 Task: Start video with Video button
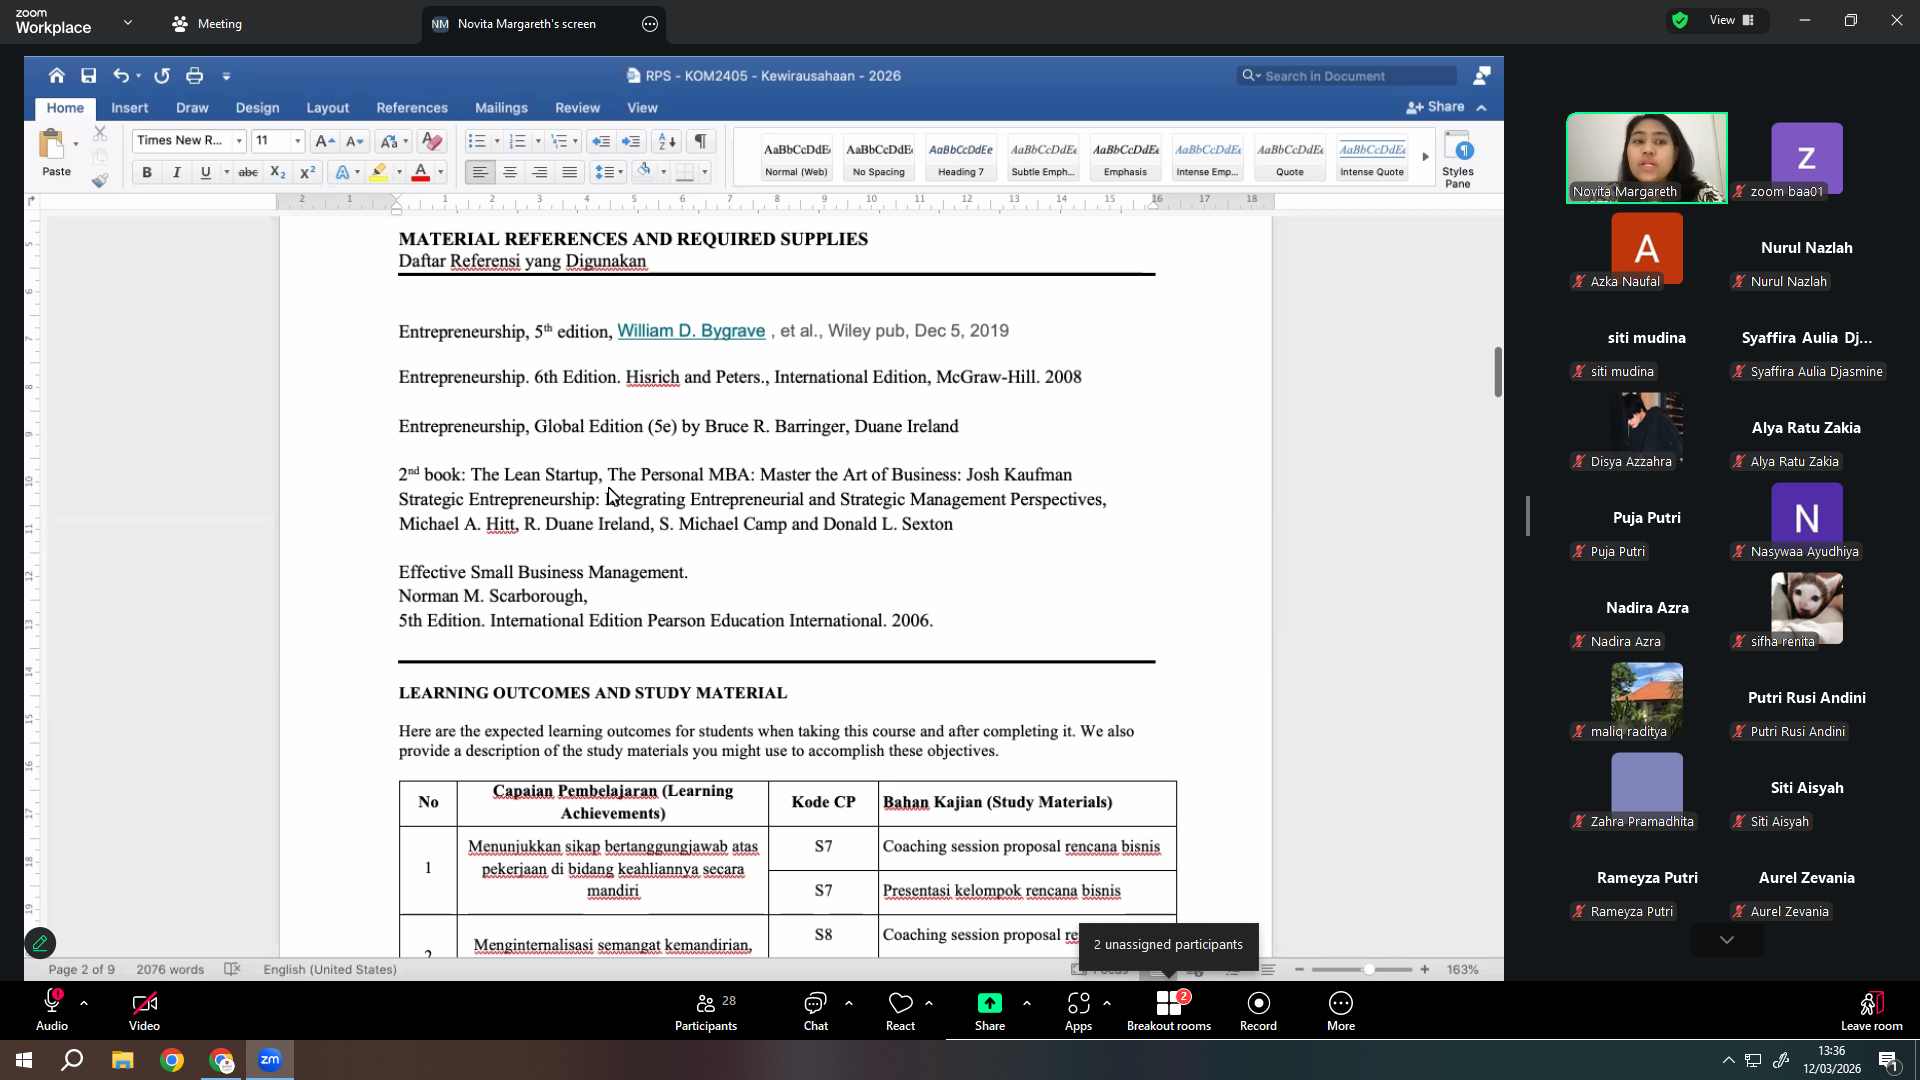[x=144, y=1012]
